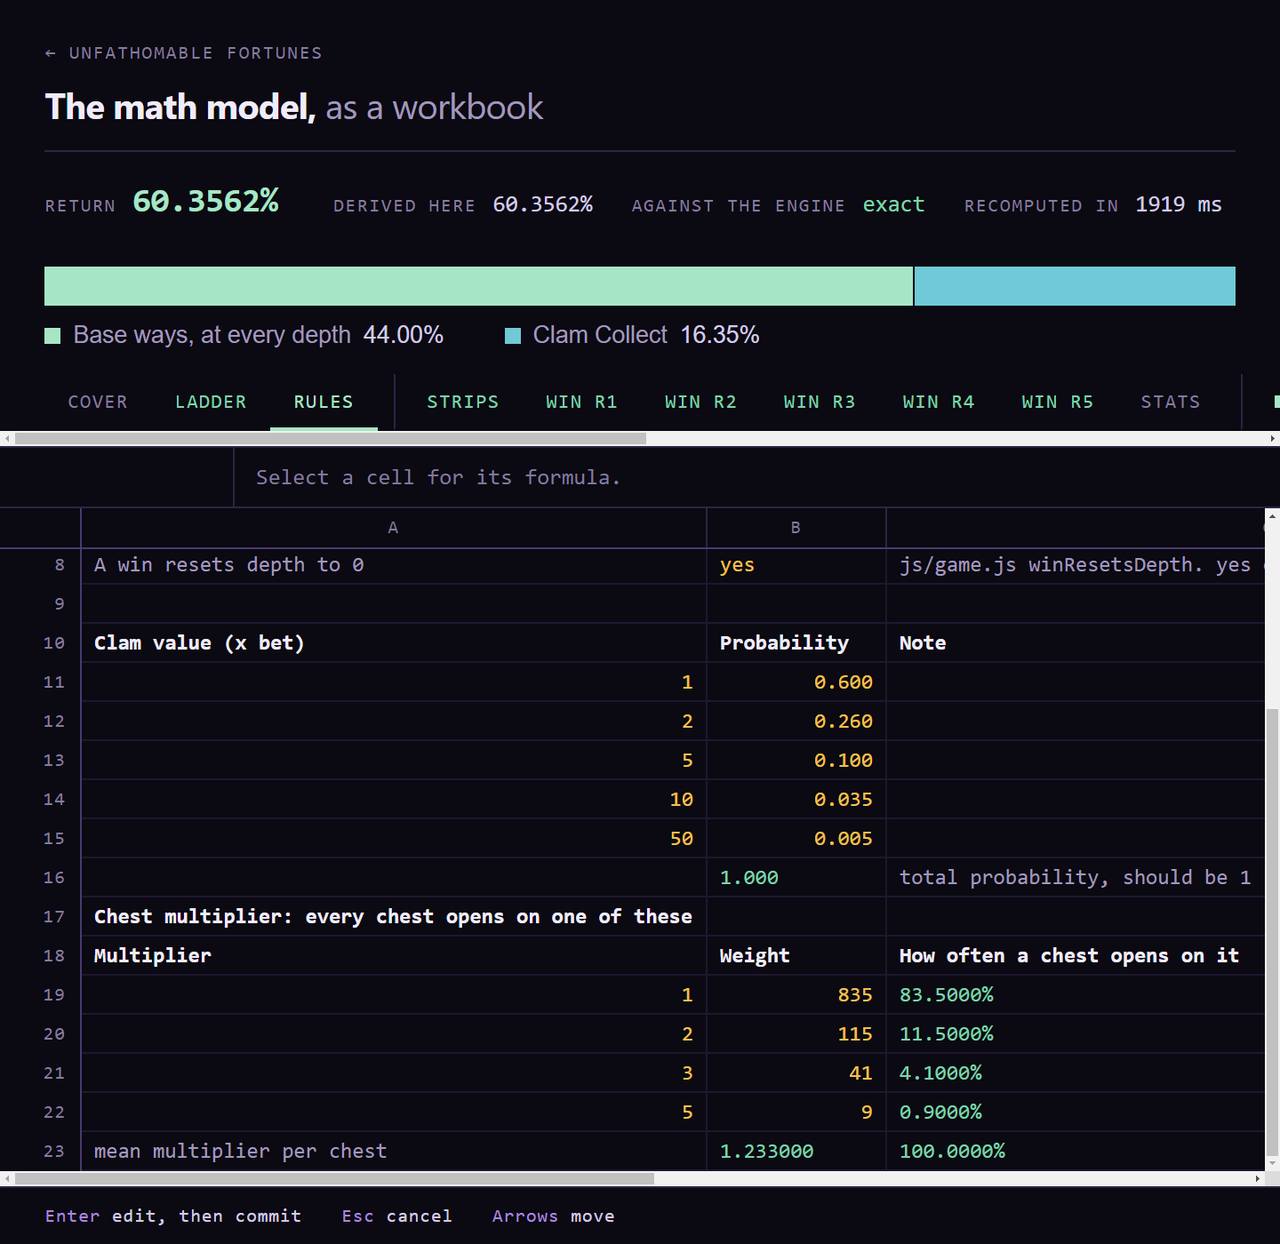Click the green Base ways legend swatch
Screen dimensions: 1280x1244
pos(53,335)
